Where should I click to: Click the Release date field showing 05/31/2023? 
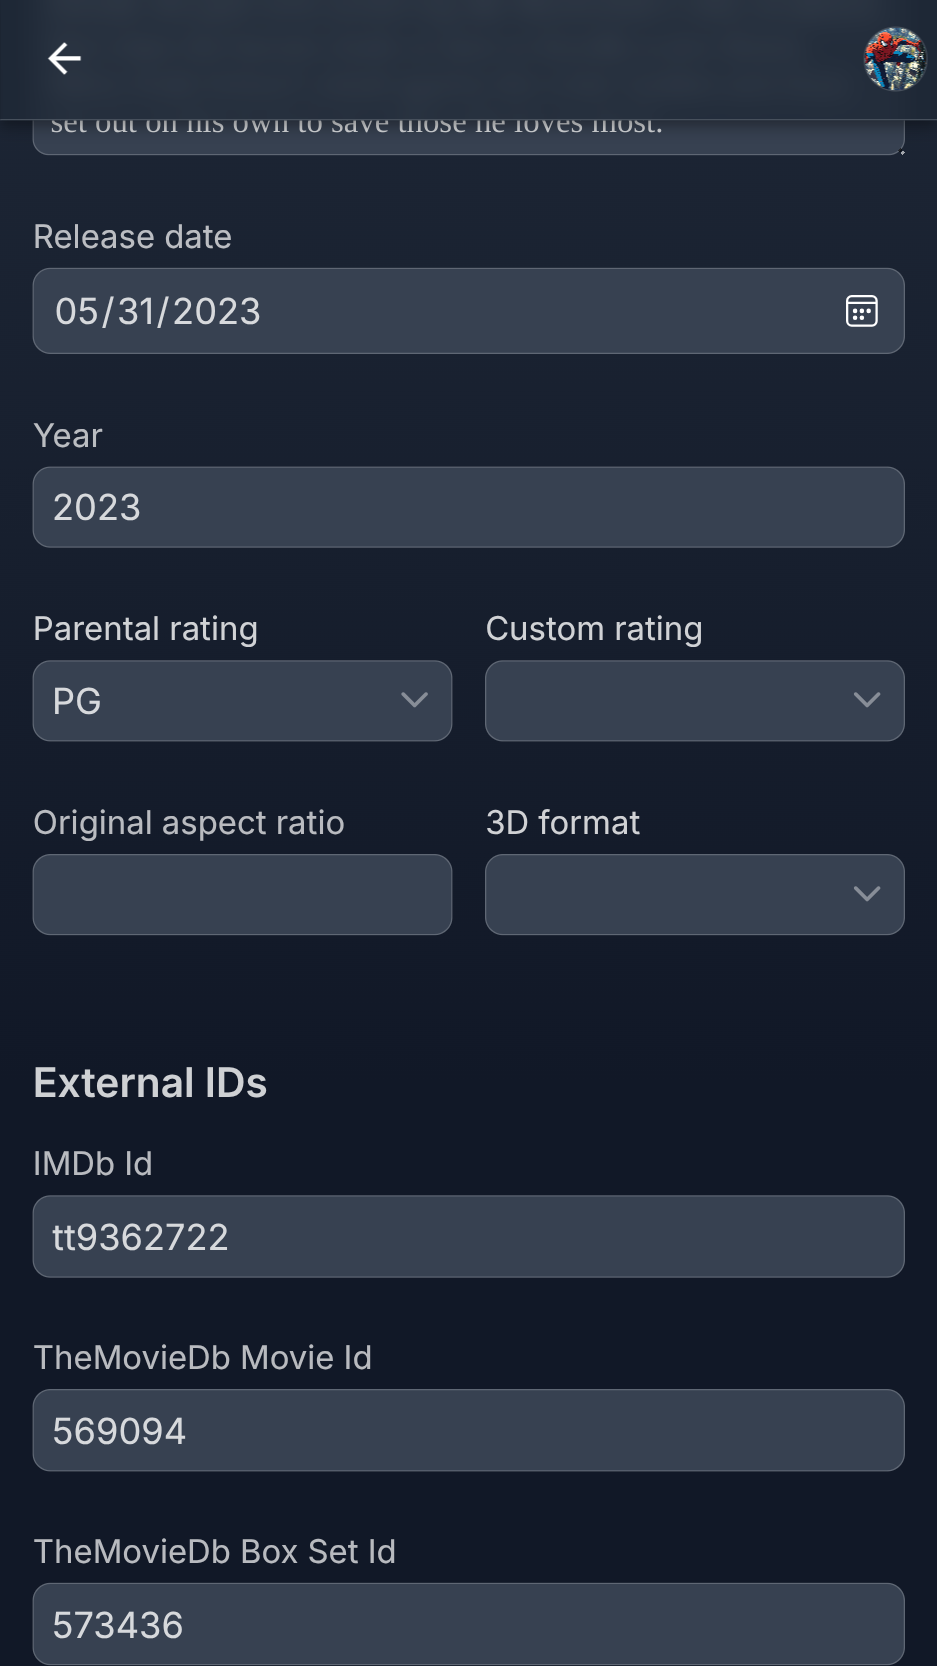click(x=430, y=312)
